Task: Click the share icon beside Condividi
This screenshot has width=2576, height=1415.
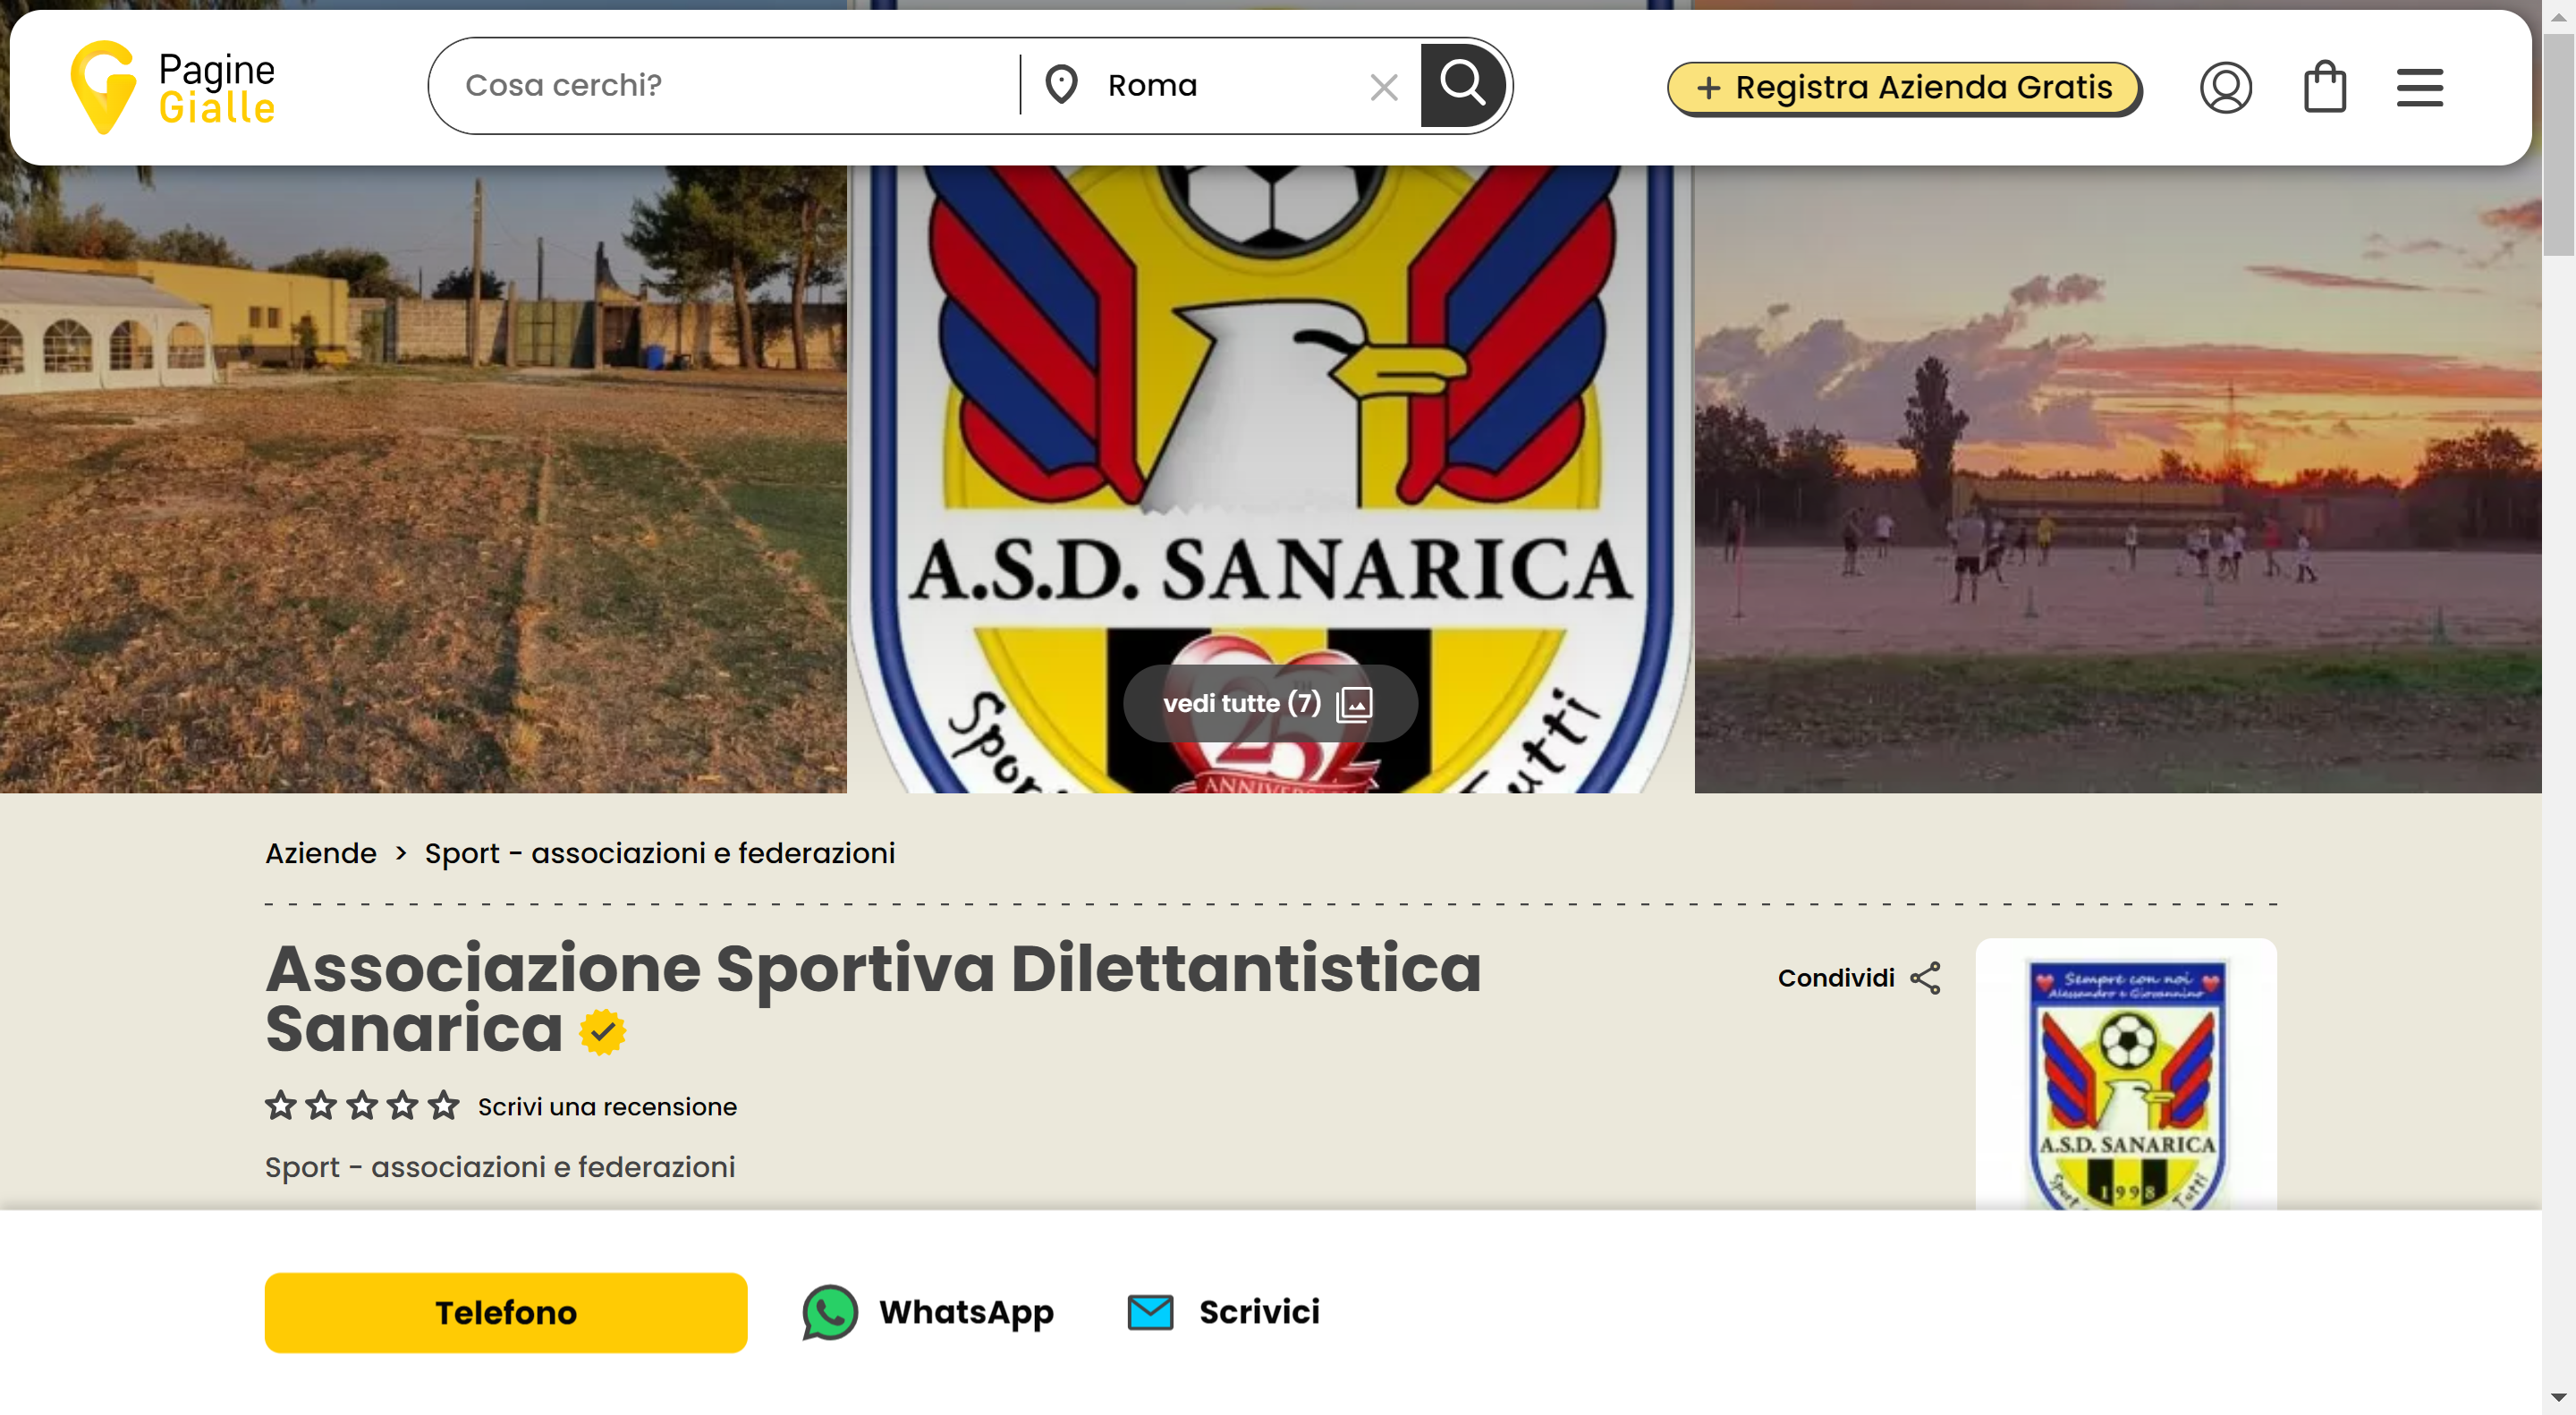Action: [x=1925, y=978]
